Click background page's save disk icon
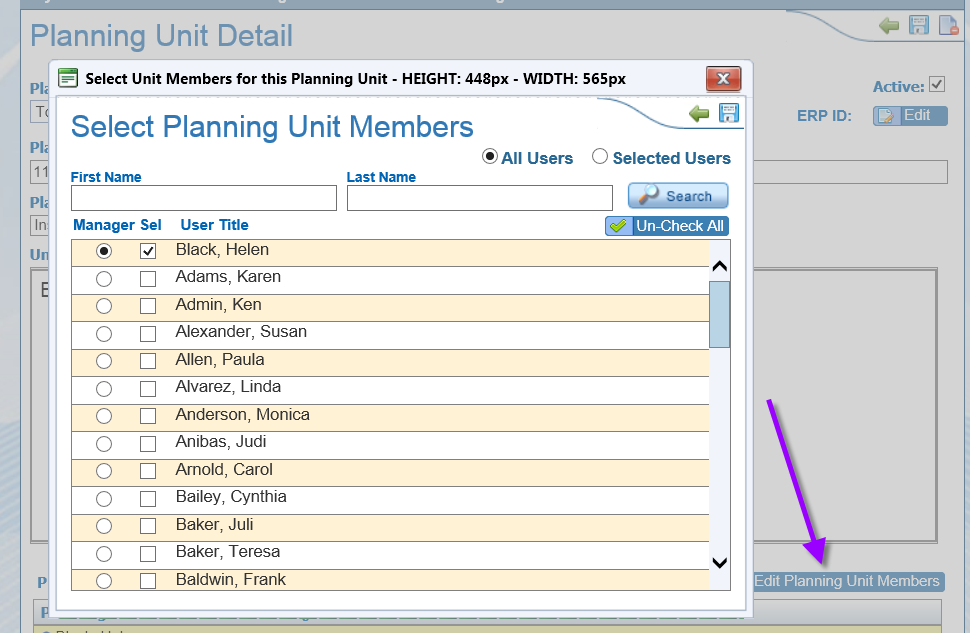 (919, 25)
